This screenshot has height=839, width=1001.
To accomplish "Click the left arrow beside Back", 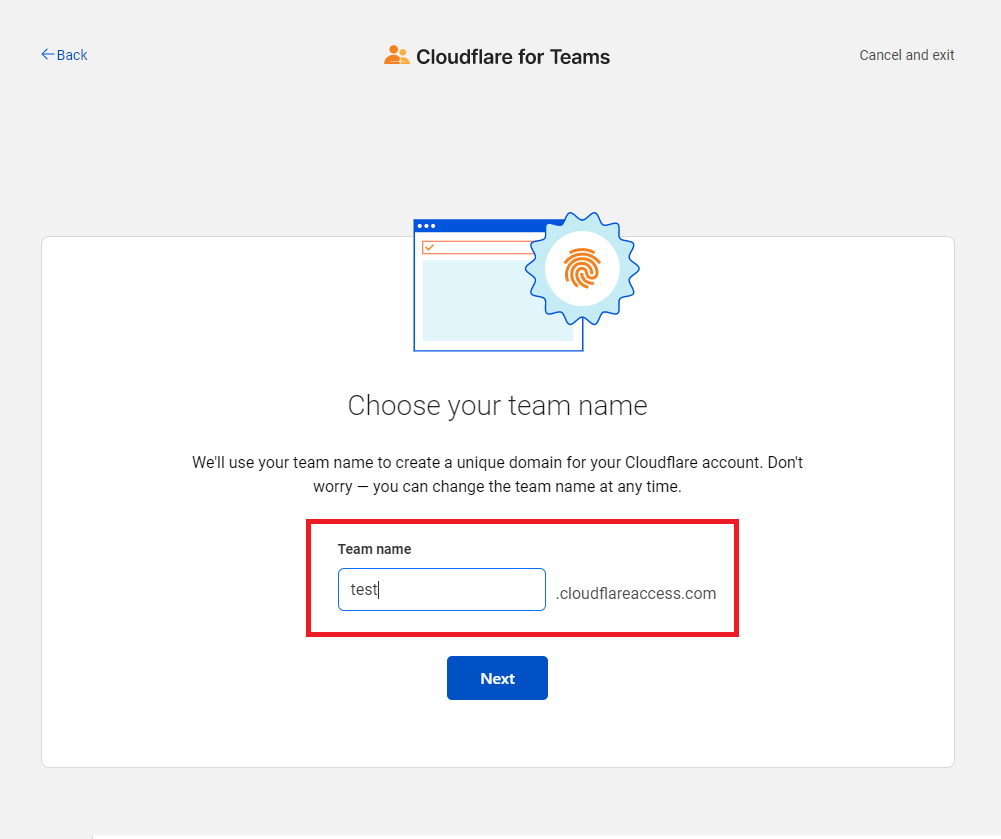I will tap(47, 54).
